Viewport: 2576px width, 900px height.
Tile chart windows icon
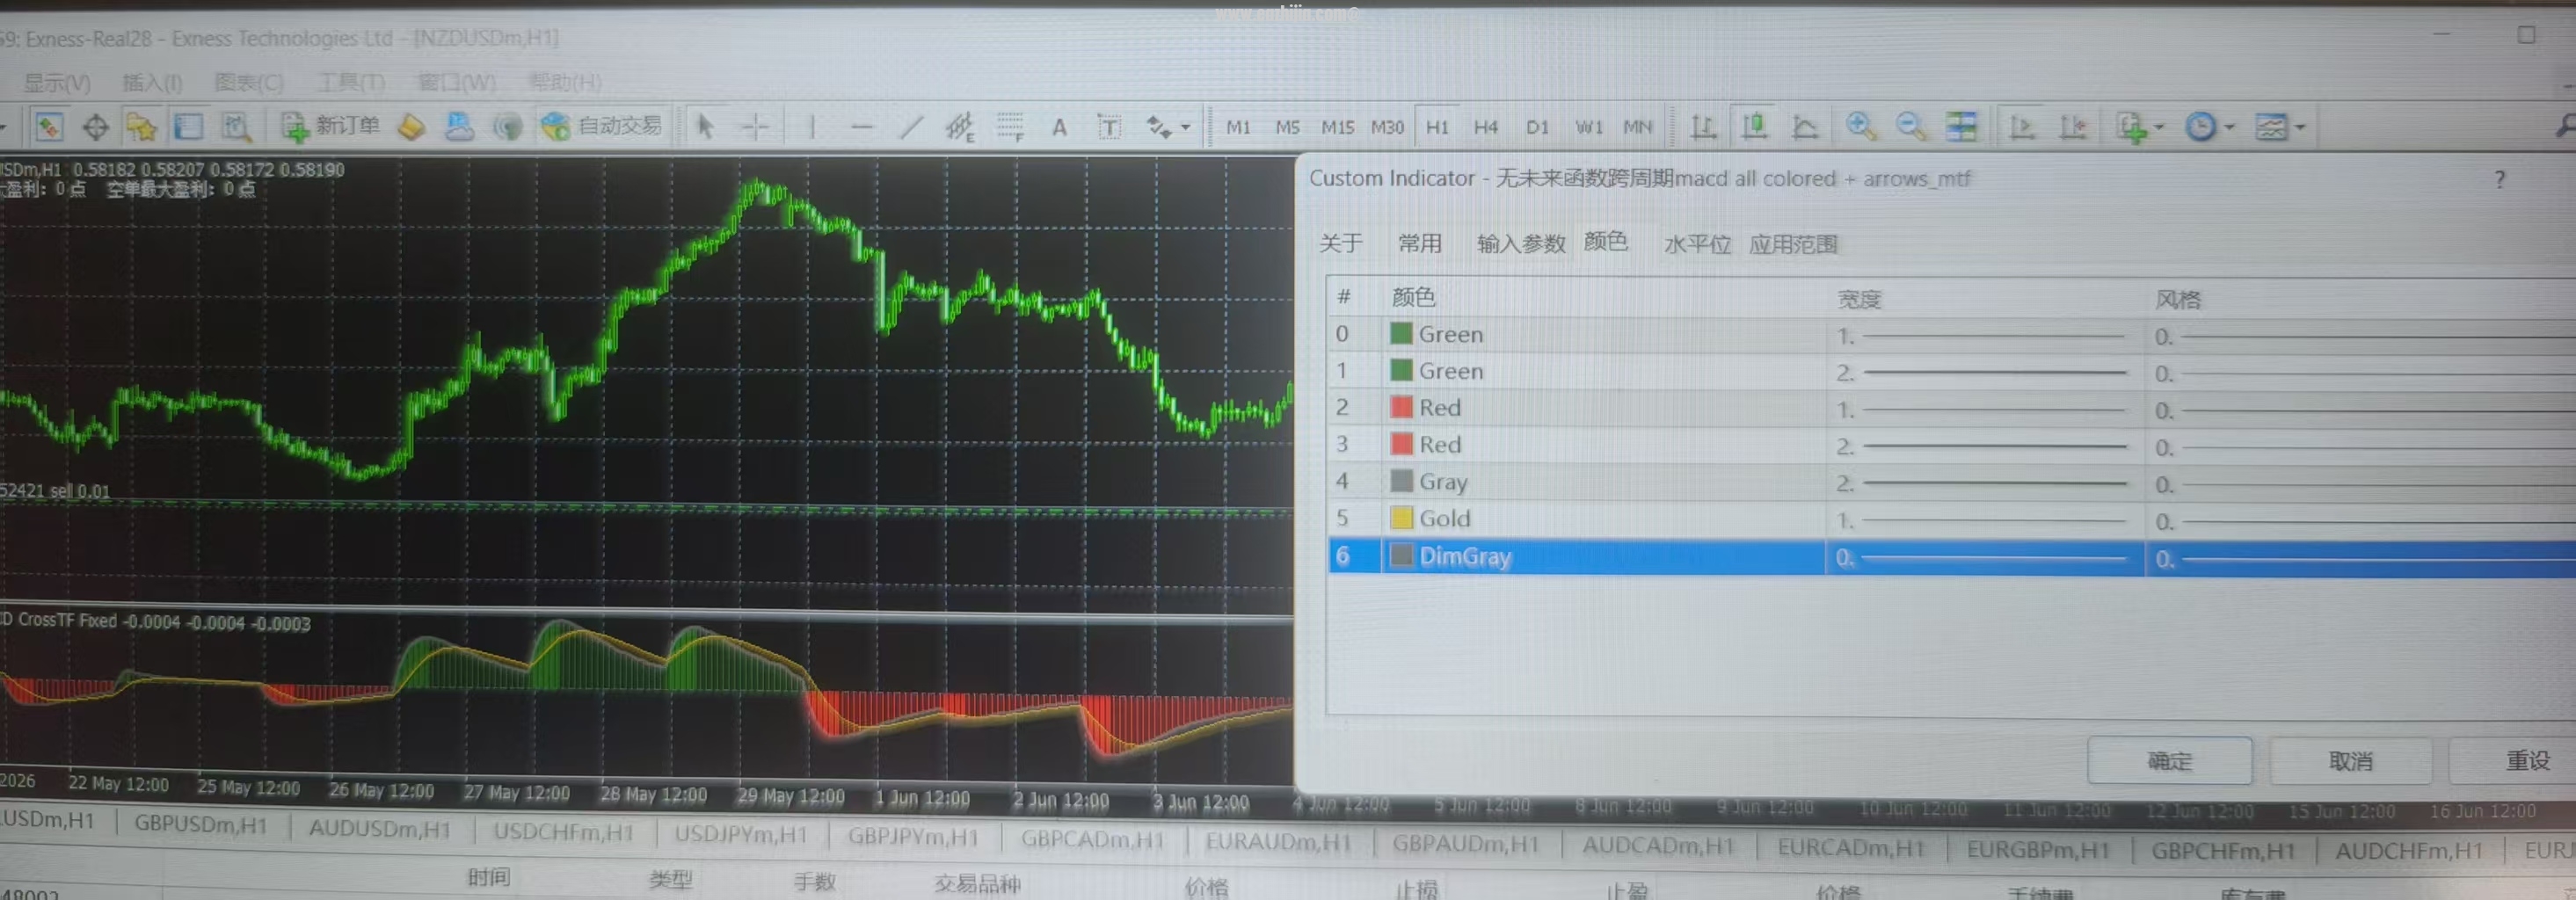(x=1961, y=126)
